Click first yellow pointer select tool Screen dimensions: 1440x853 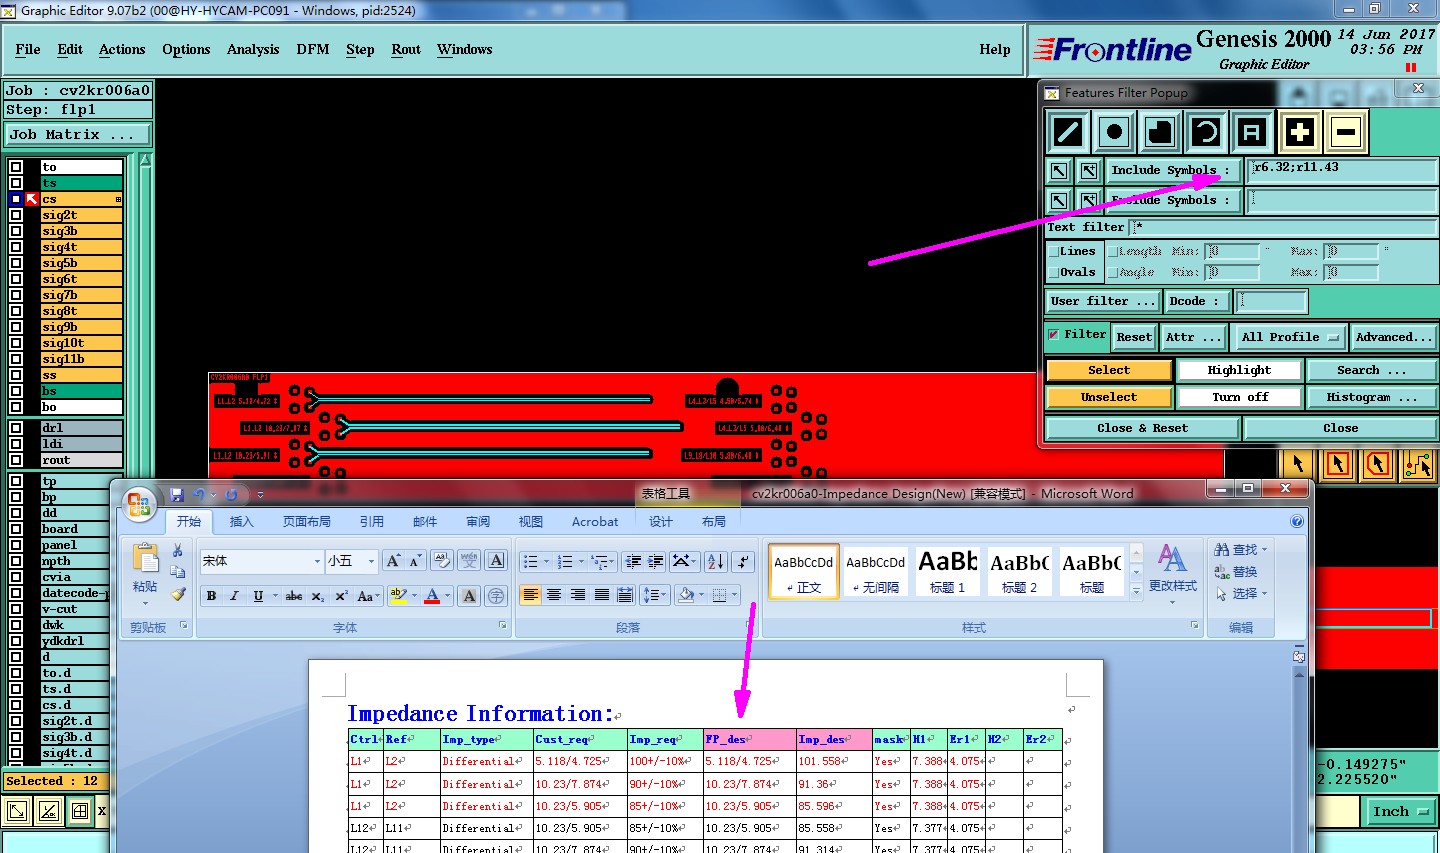1298,464
